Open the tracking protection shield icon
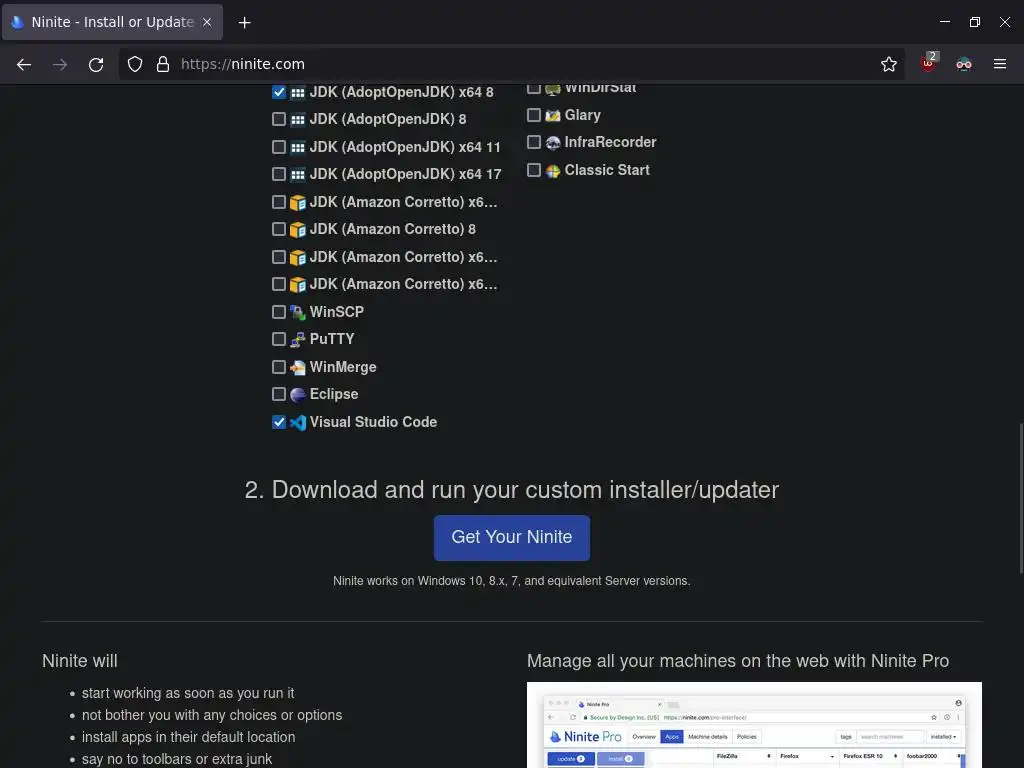The image size is (1024, 768). (x=135, y=64)
